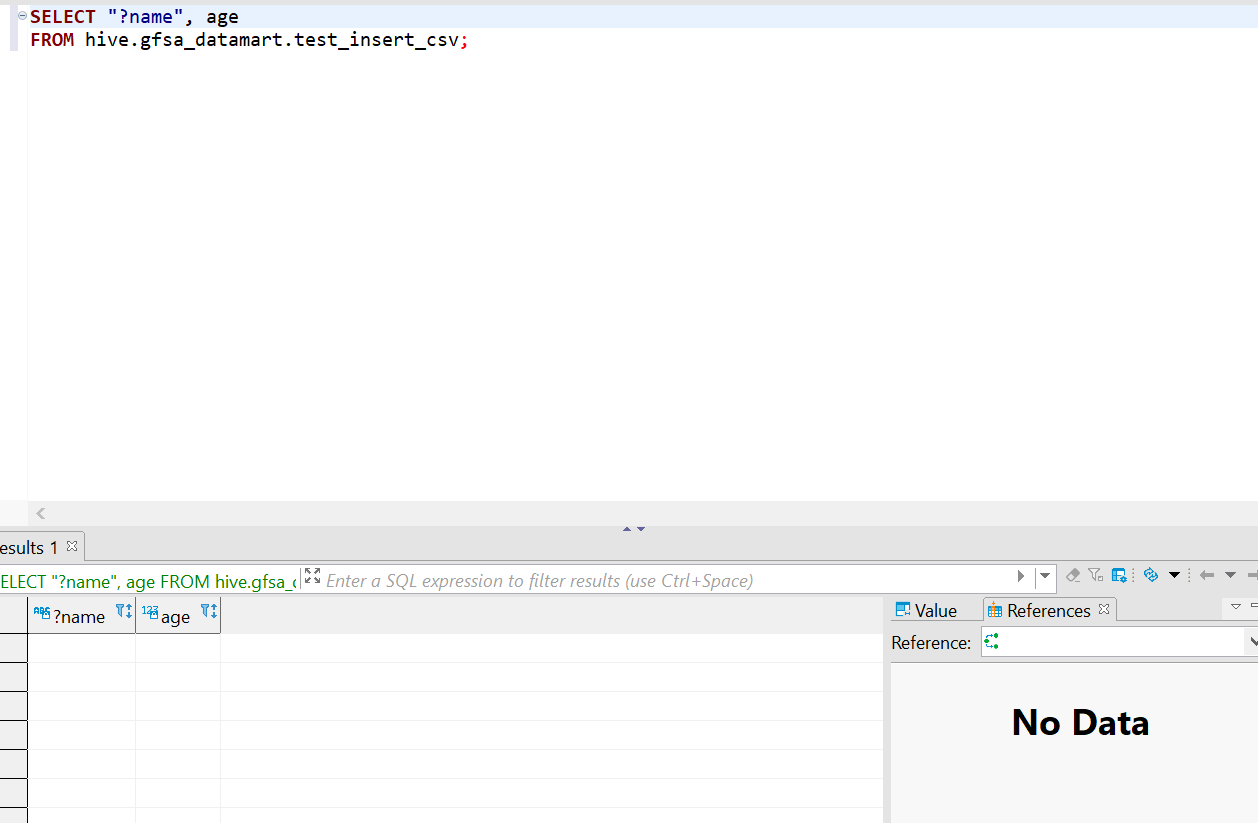Switch to the Value tab

click(x=935, y=608)
